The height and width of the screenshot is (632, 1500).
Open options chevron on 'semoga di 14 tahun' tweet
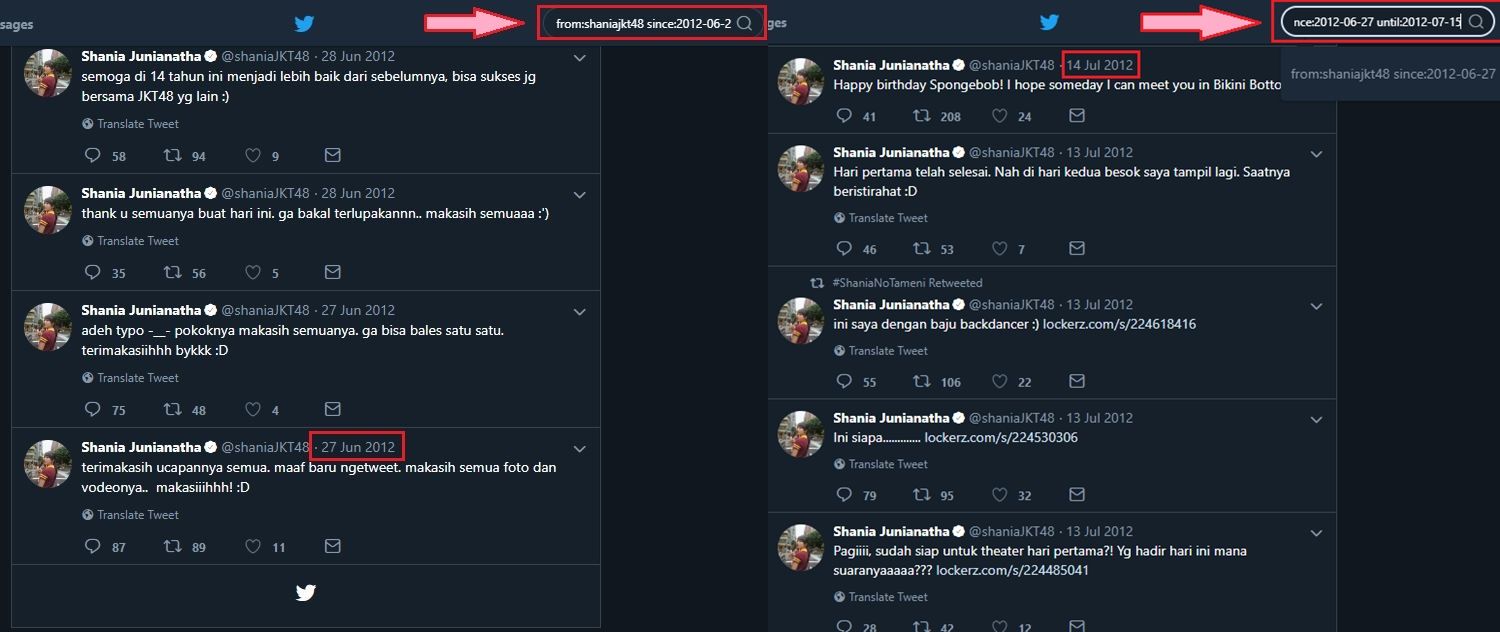[x=580, y=59]
